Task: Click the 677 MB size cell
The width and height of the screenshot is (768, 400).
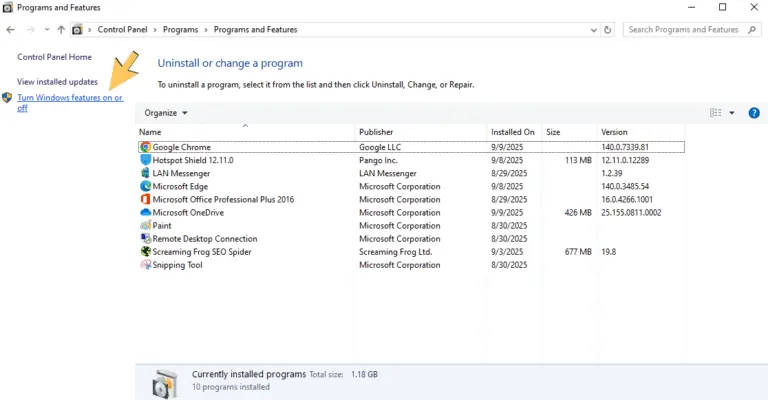Action: (578, 252)
